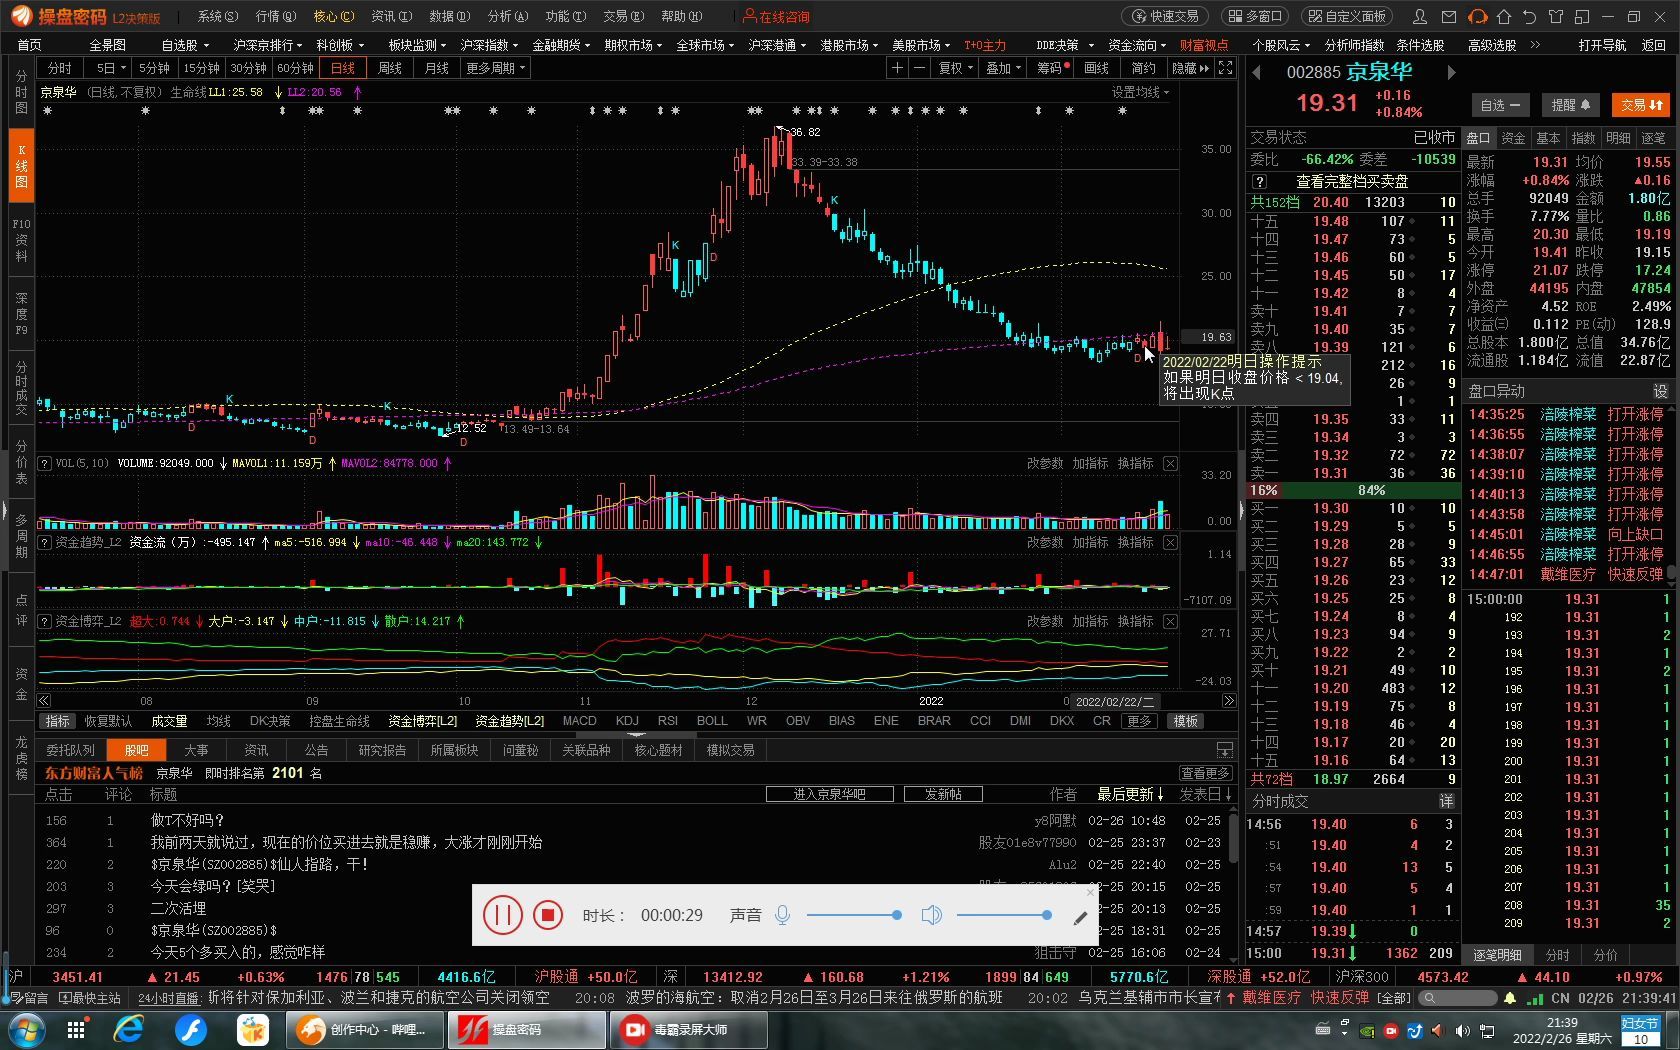Open help for 资金博弈_L2 indicator
This screenshot has width=1680, height=1050.
[x=44, y=621]
